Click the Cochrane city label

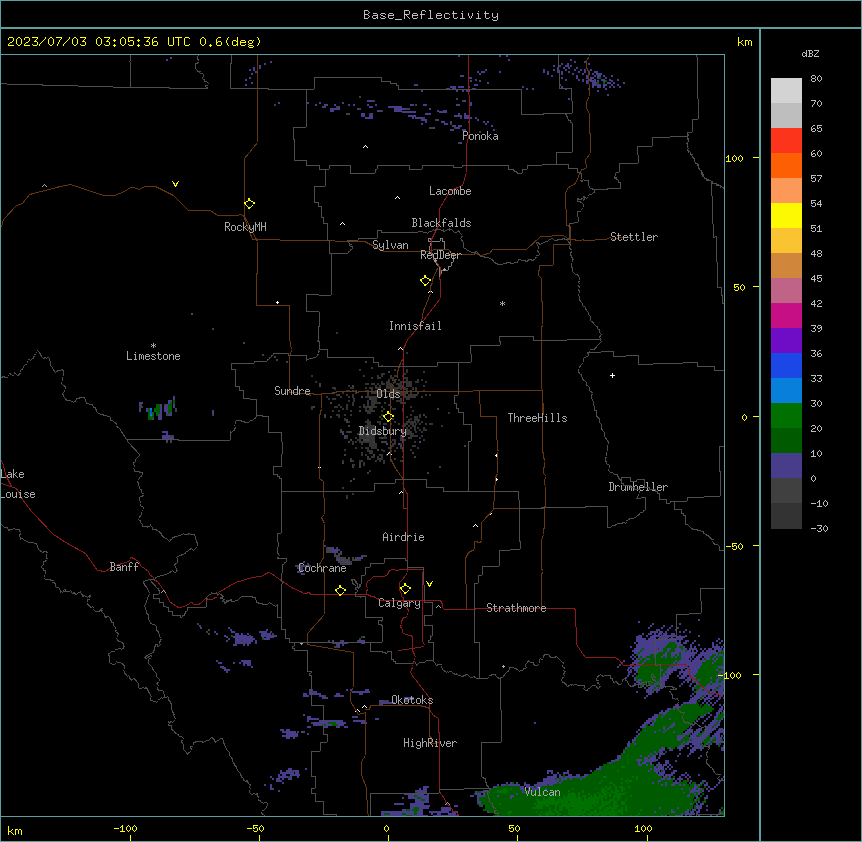coord(322,568)
